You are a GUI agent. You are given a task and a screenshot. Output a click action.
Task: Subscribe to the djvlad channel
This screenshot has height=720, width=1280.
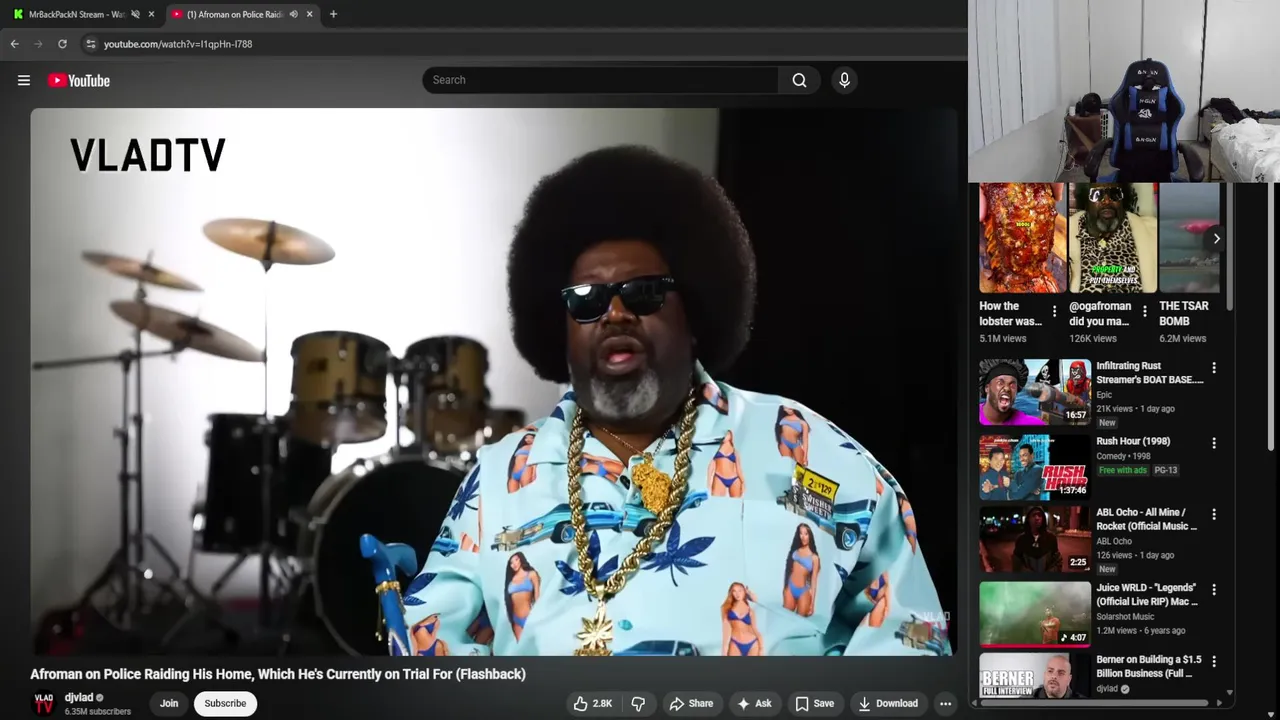pos(225,703)
